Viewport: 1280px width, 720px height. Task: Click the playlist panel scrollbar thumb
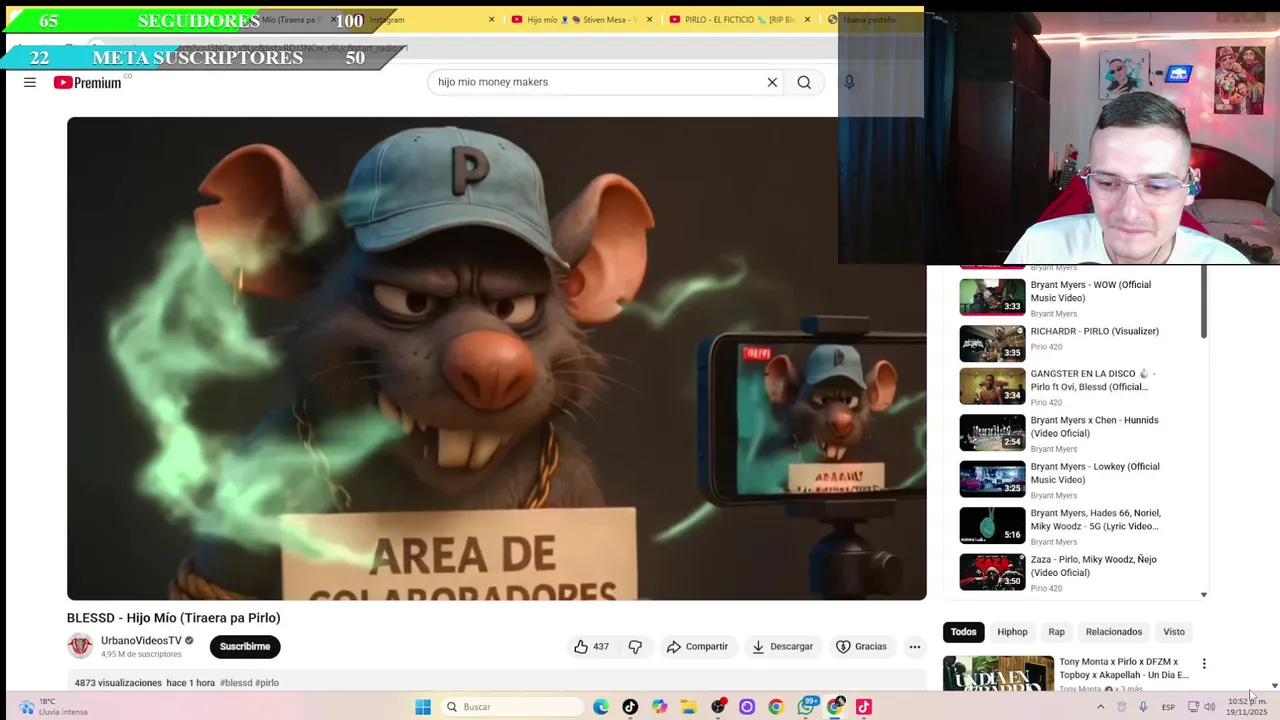(x=1204, y=300)
